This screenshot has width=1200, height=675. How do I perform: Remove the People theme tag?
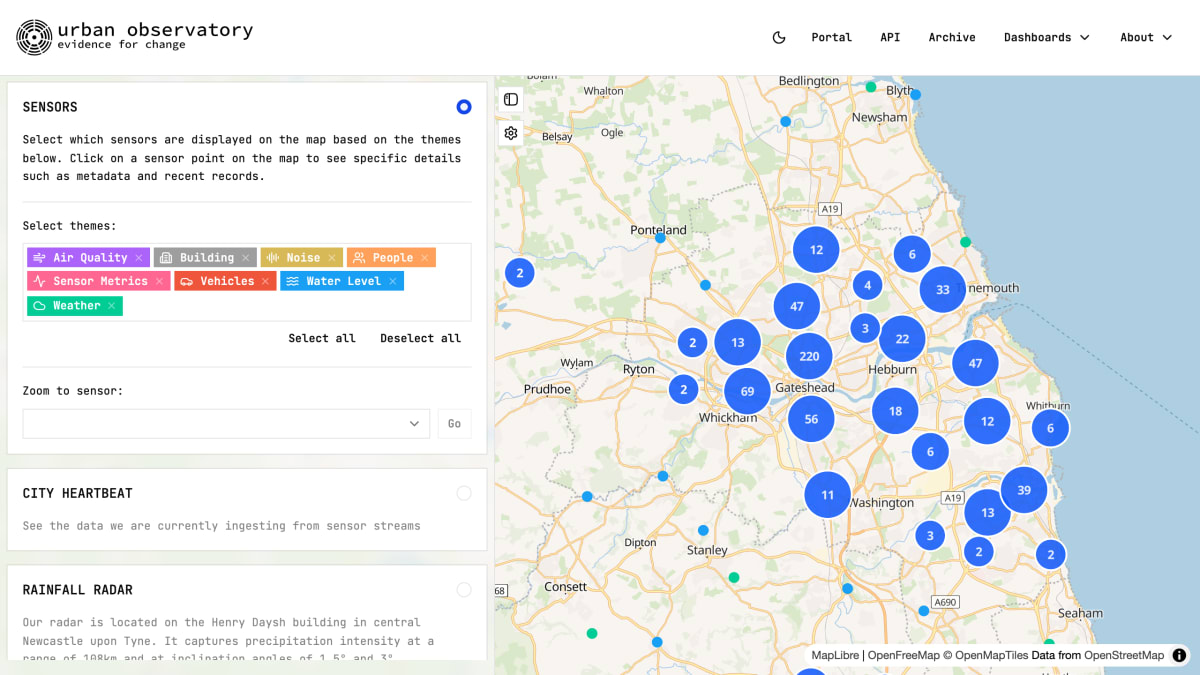click(x=425, y=258)
